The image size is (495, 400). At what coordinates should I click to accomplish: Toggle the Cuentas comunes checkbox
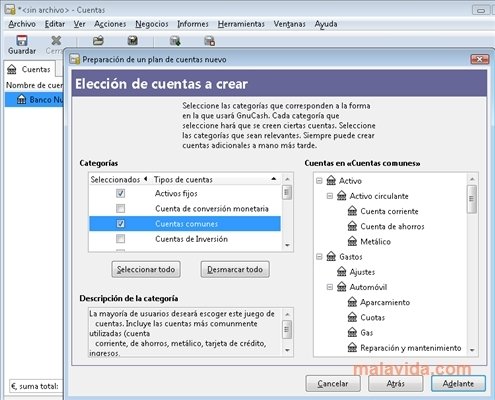pyautogui.click(x=120, y=224)
